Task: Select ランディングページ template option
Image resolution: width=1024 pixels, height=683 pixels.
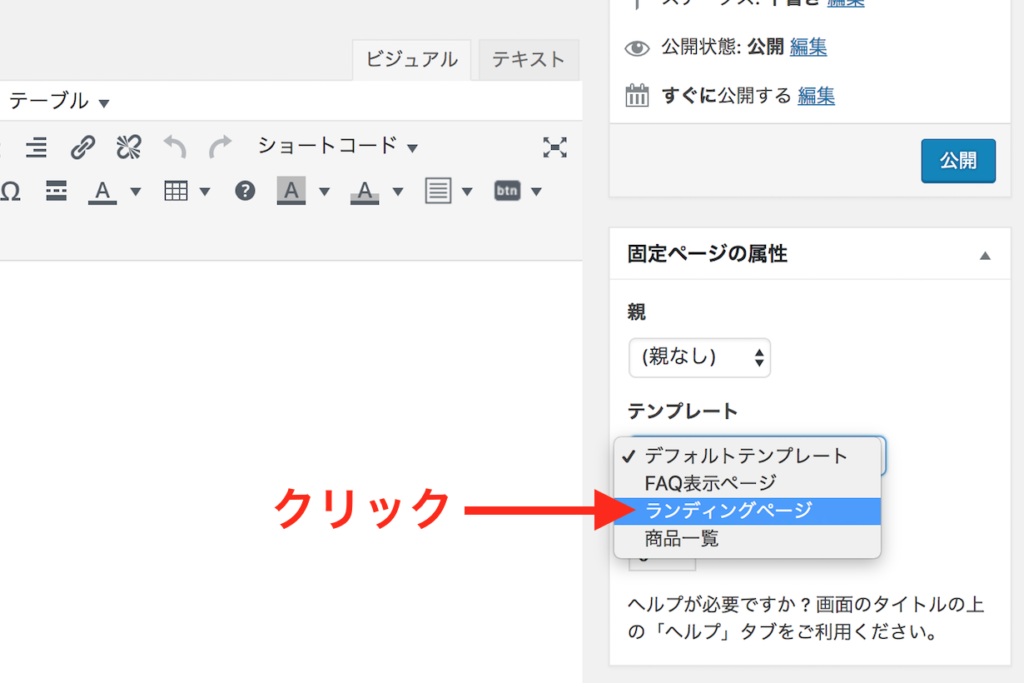Action: pyautogui.click(x=729, y=511)
